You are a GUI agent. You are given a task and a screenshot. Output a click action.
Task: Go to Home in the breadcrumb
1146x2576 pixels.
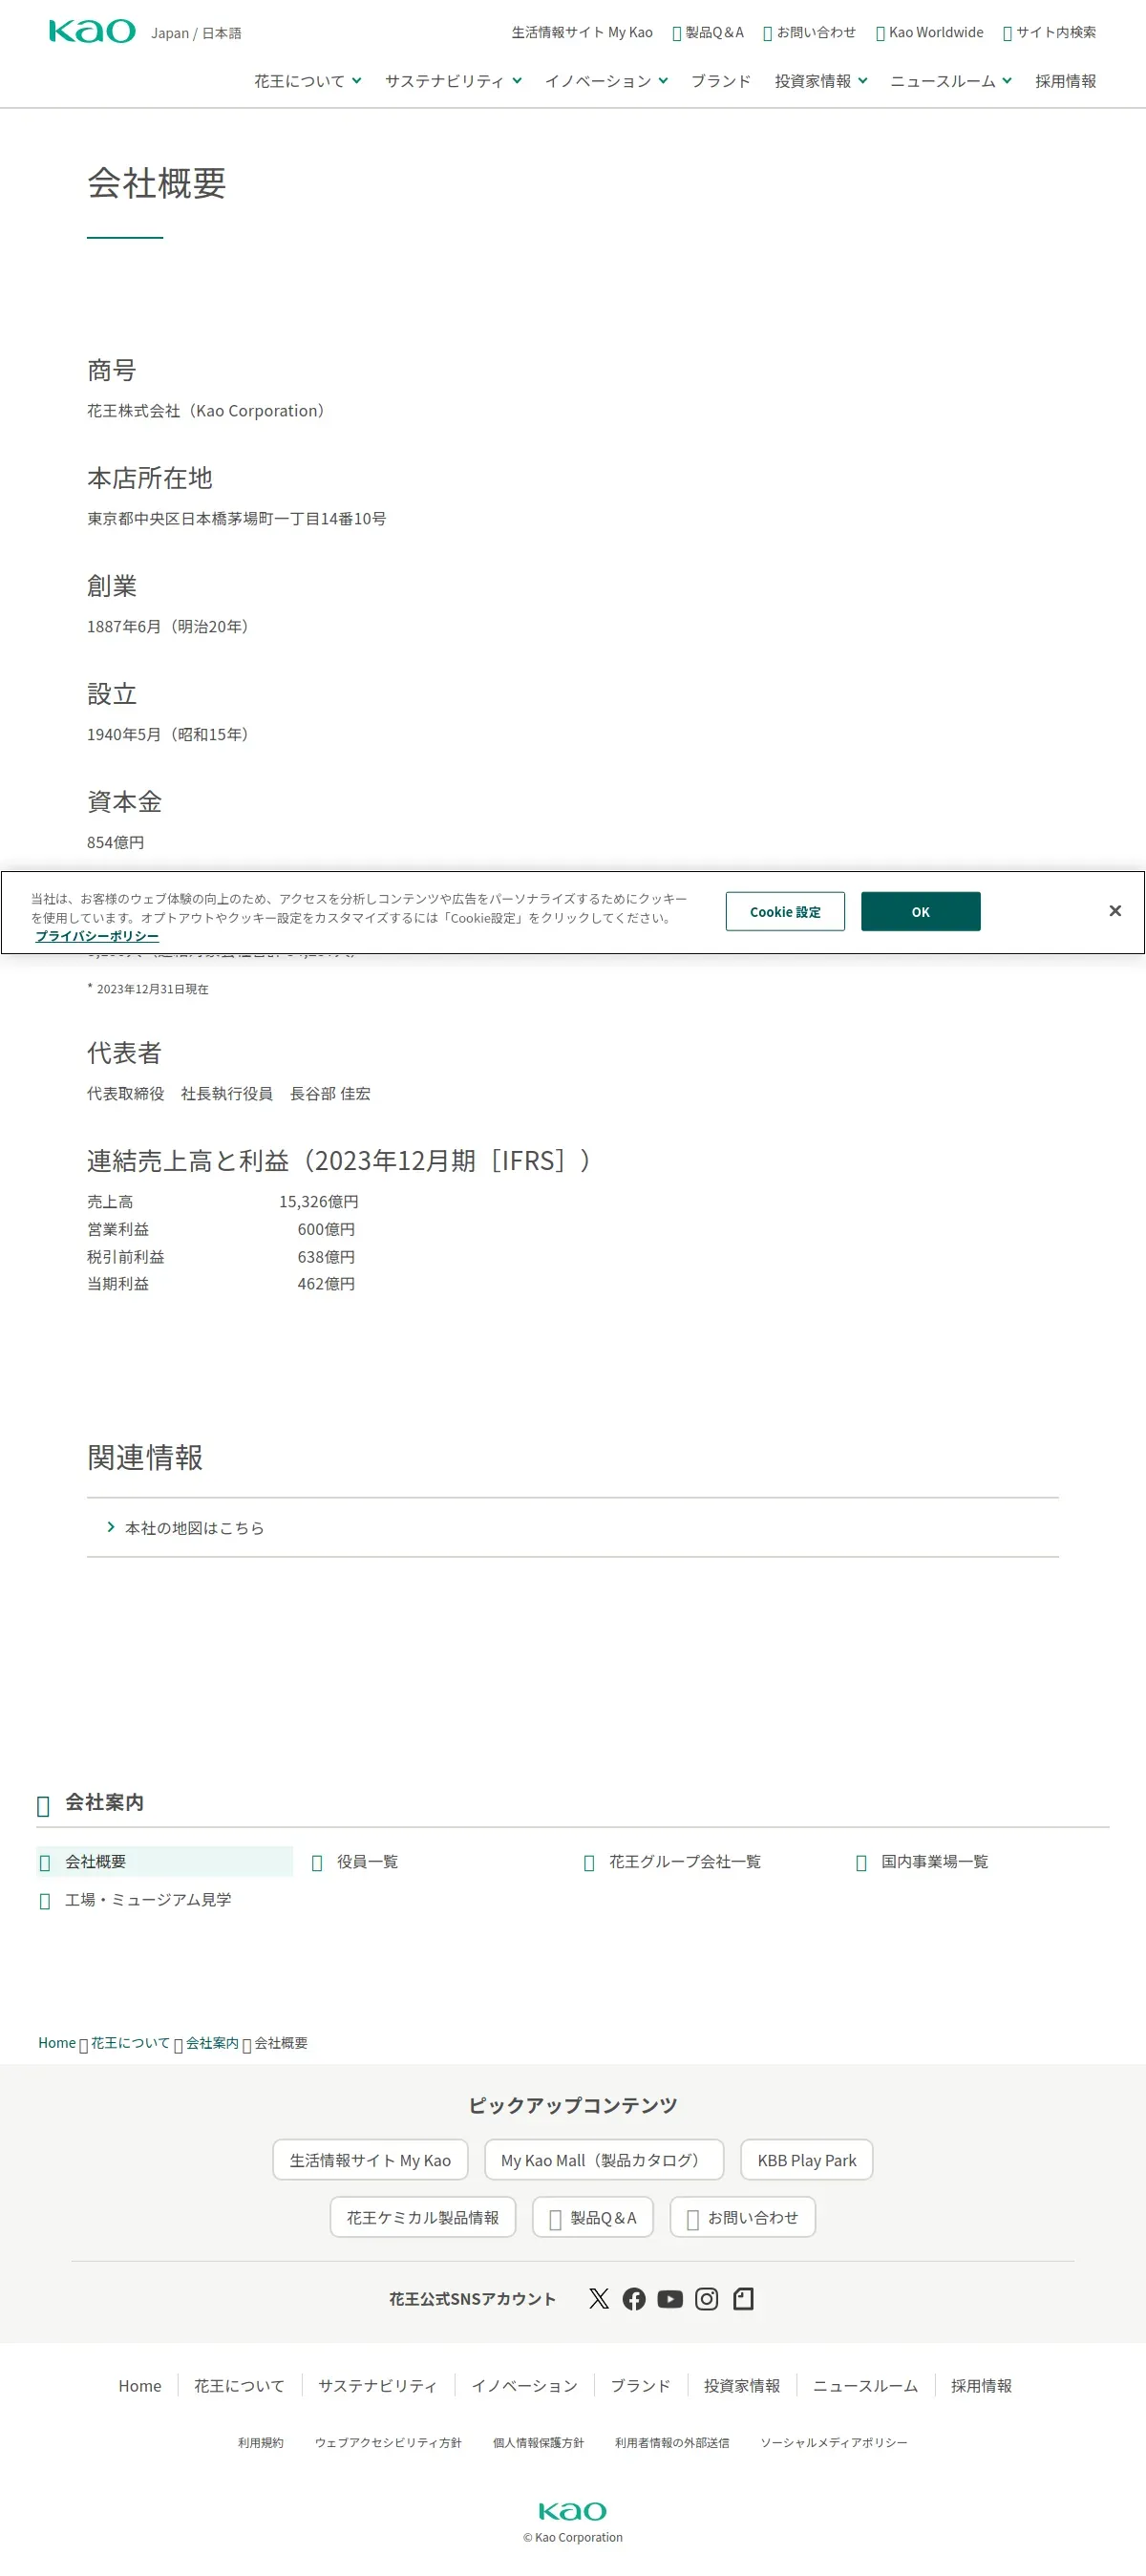coord(57,2042)
